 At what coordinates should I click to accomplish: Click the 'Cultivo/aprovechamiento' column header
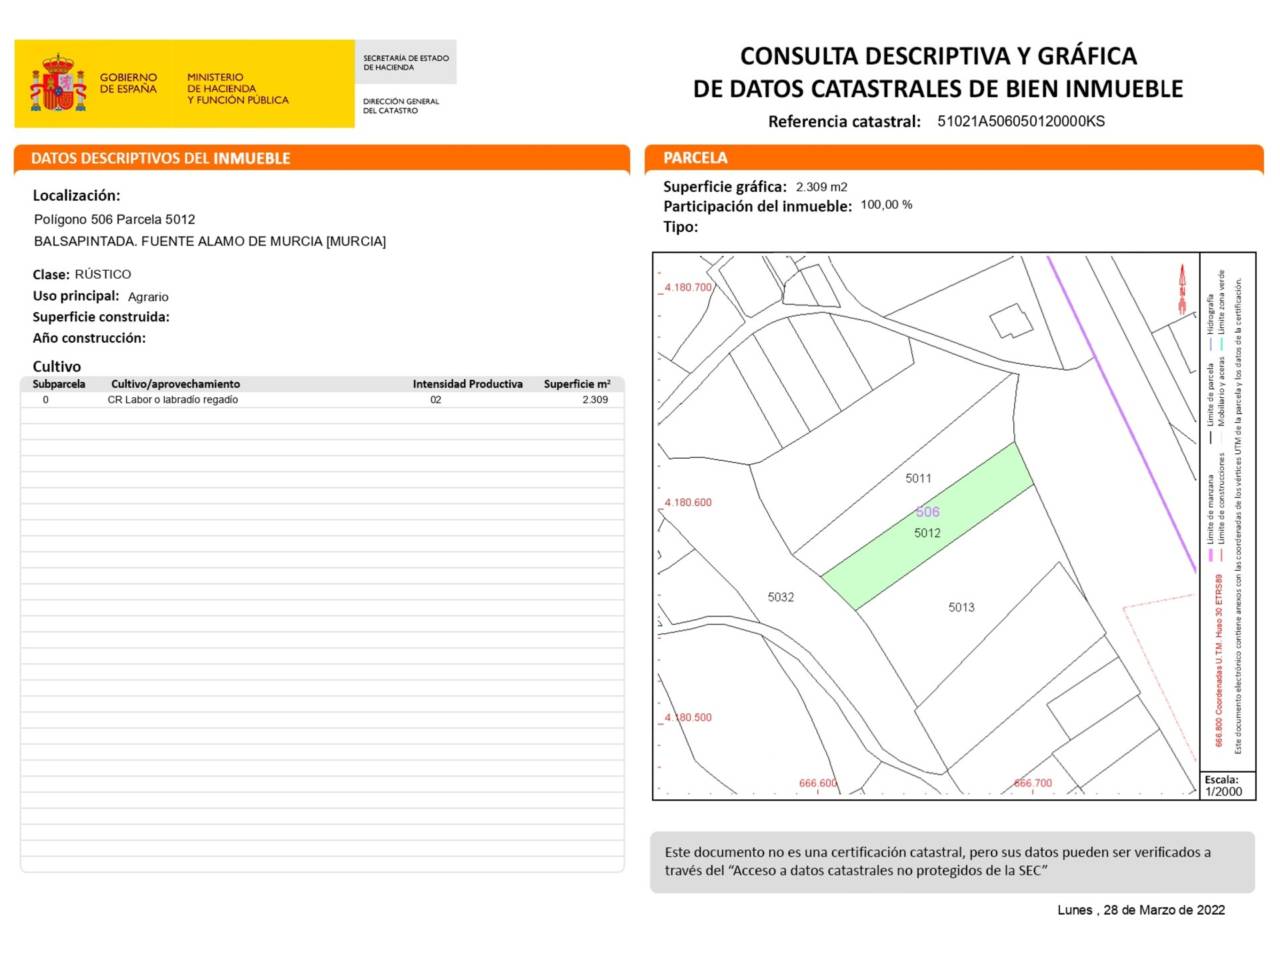click(x=175, y=384)
